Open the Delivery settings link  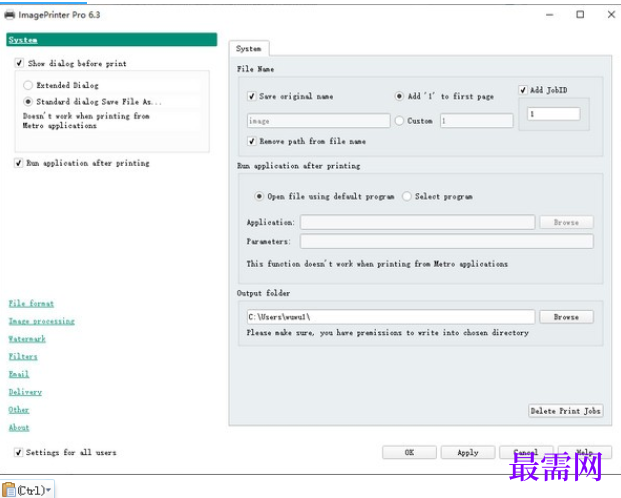25,392
